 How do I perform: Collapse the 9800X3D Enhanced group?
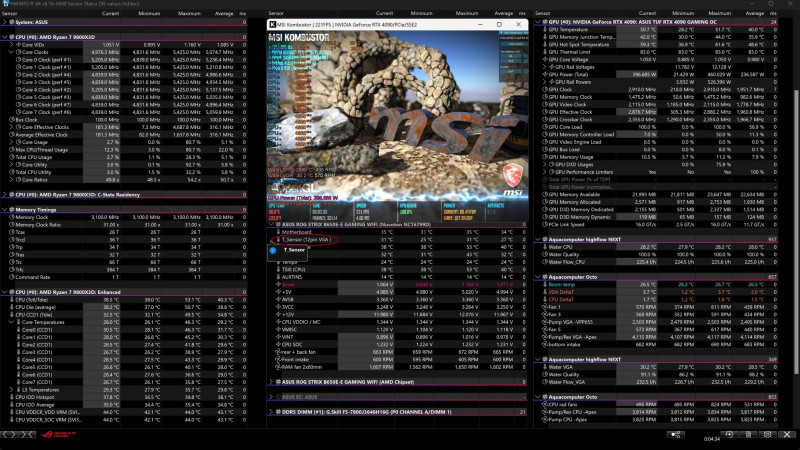pyautogui.click(x=5, y=292)
